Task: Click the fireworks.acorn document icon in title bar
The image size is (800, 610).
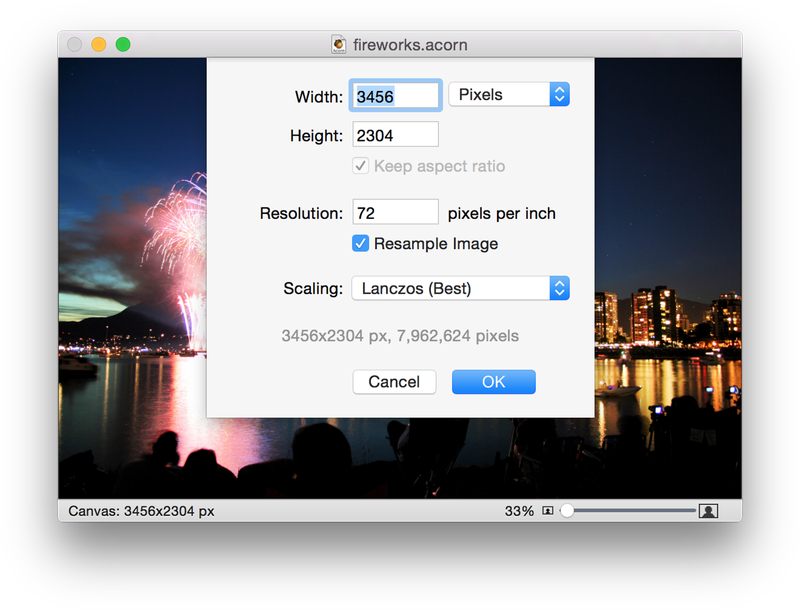Action: (x=340, y=45)
